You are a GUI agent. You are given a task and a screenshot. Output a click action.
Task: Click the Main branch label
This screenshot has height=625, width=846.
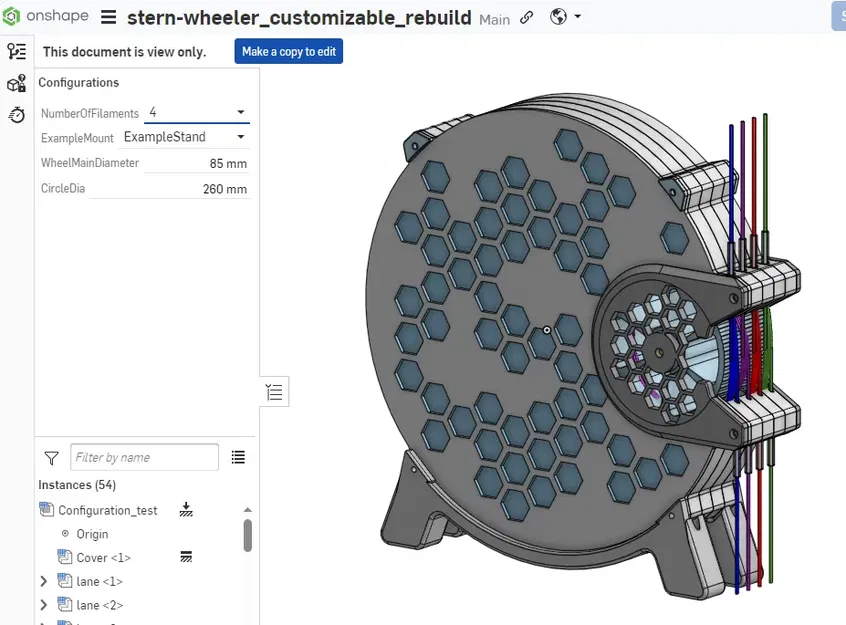pyautogui.click(x=494, y=19)
